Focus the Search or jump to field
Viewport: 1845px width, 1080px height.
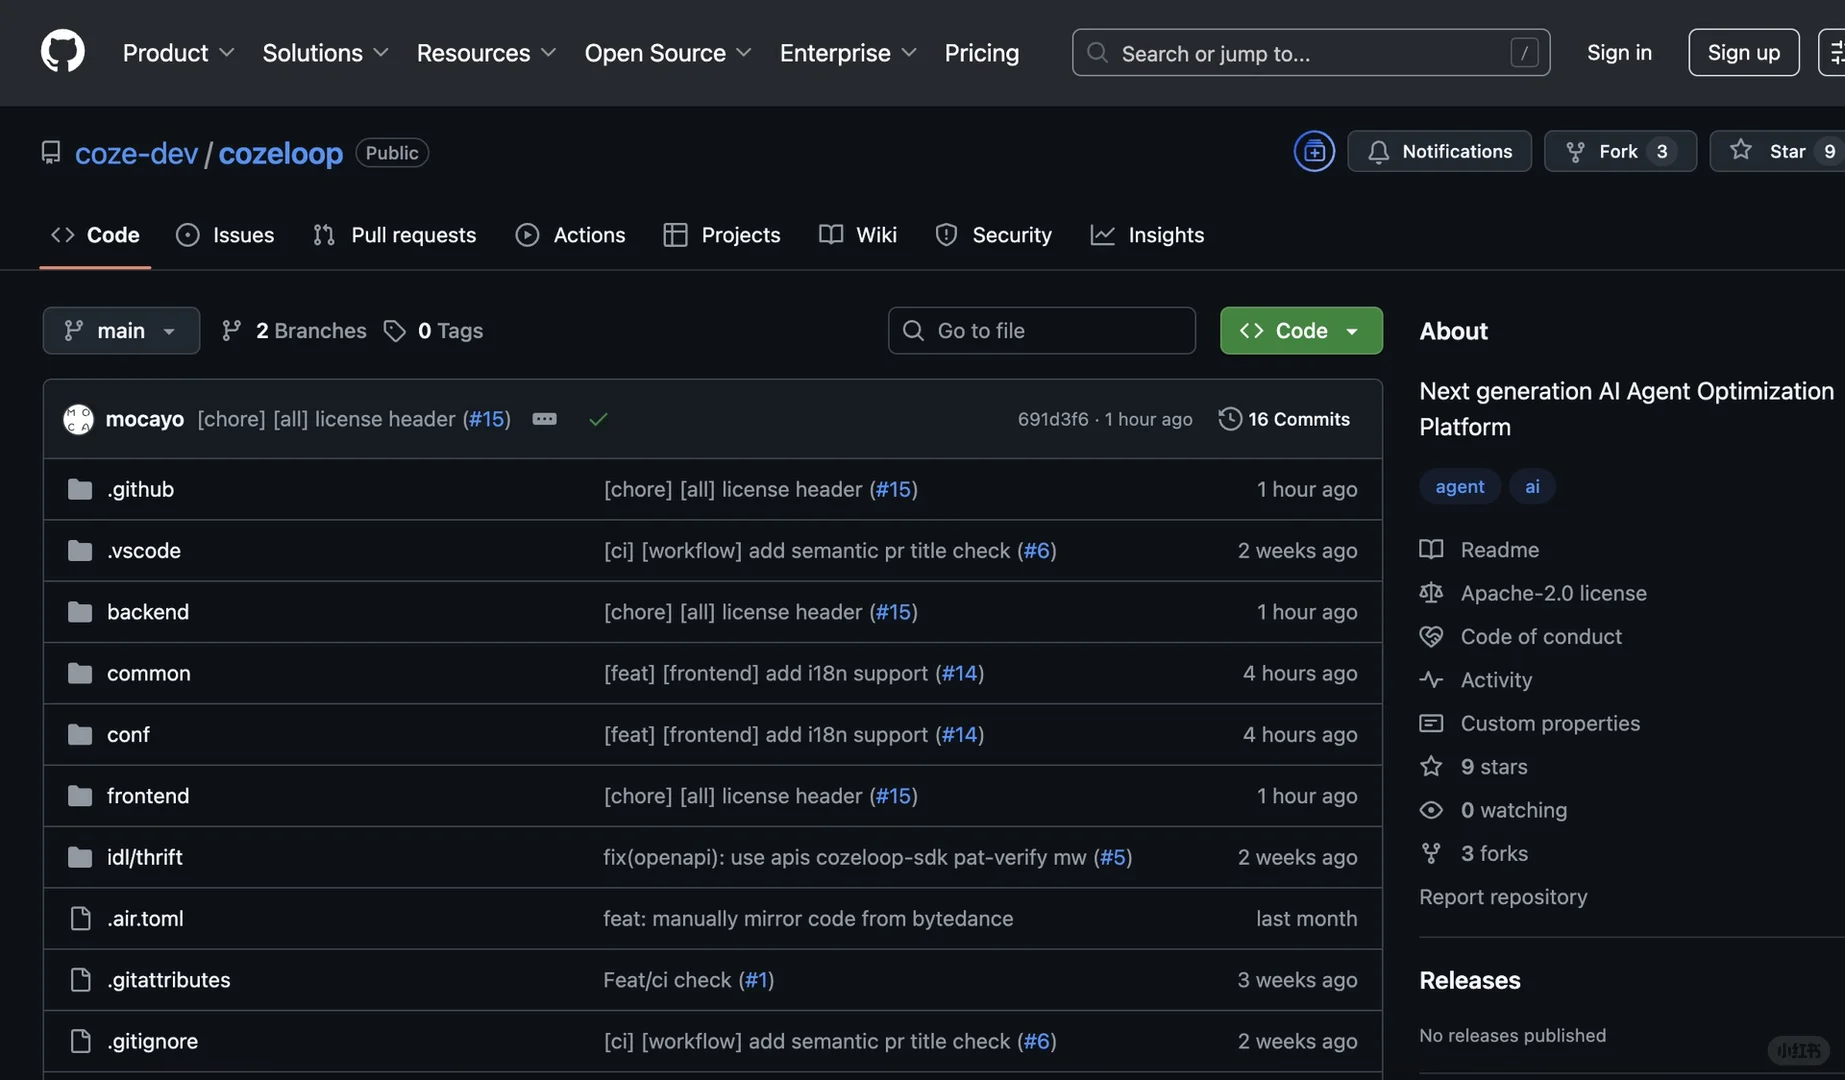[1311, 52]
